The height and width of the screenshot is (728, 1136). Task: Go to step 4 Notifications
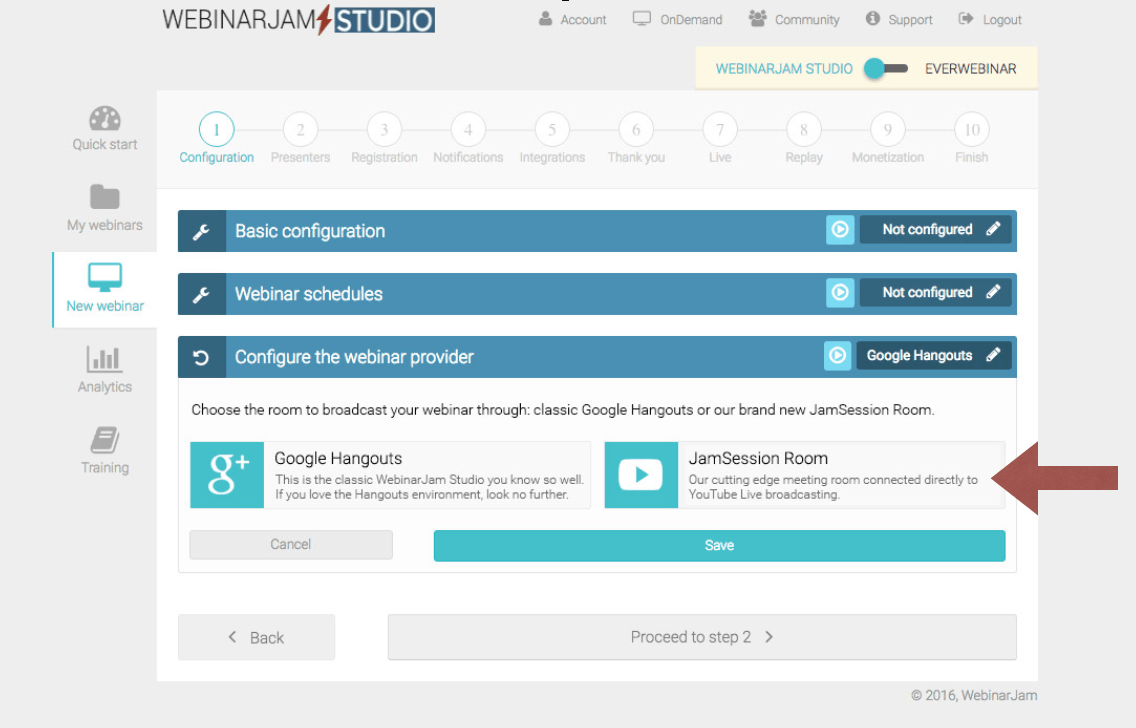point(468,138)
